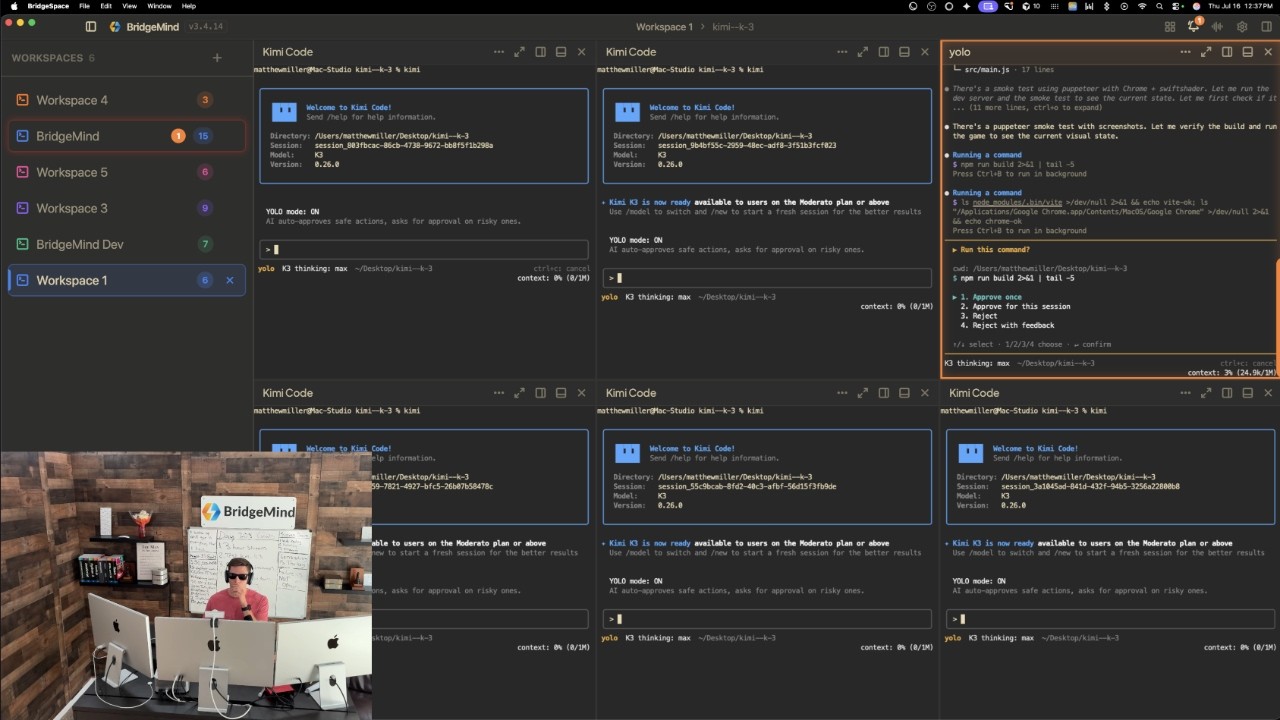Select the BridgeMind Dev workspace

coord(126,244)
